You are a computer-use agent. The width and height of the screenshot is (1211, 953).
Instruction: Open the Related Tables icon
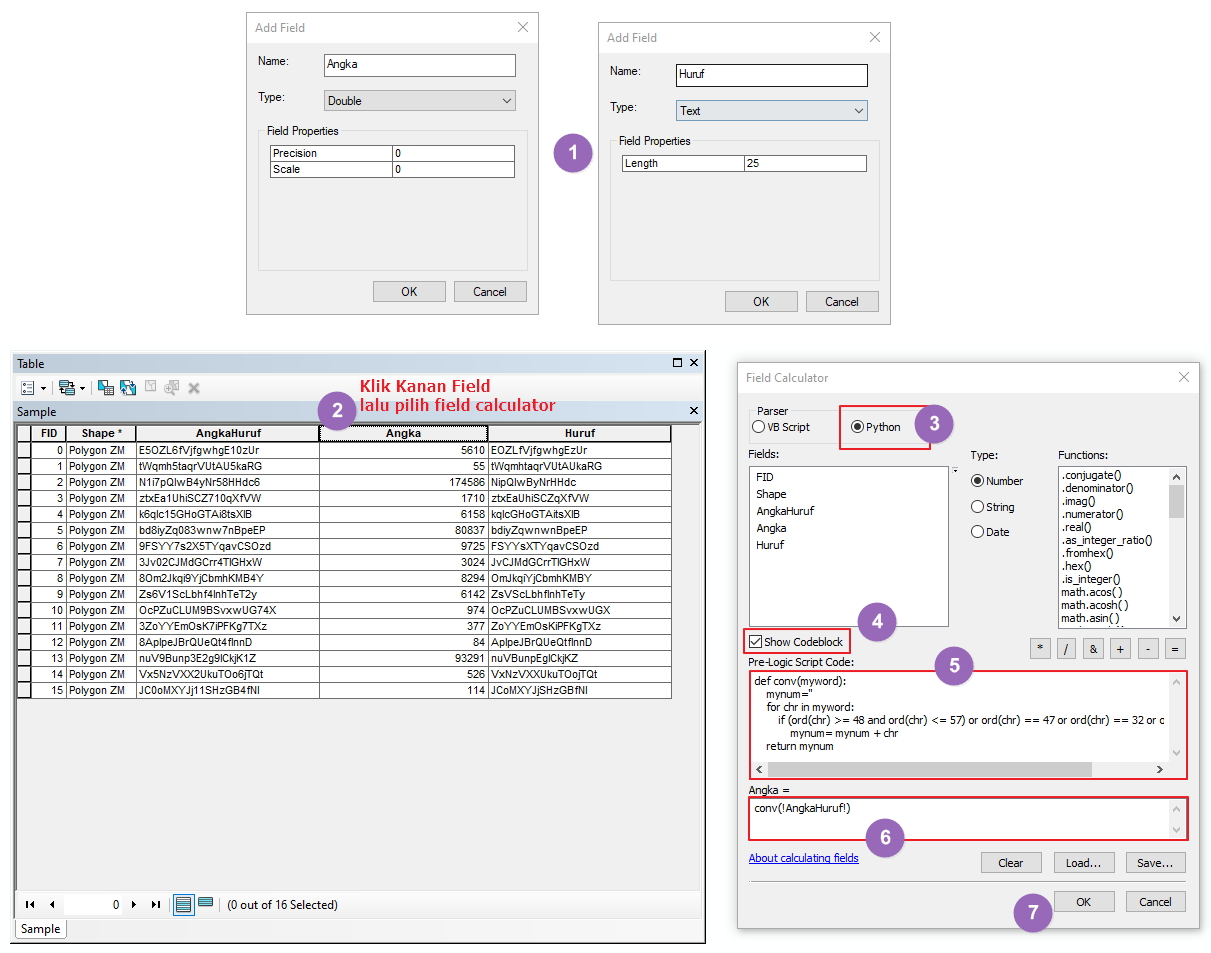point(66,387)
